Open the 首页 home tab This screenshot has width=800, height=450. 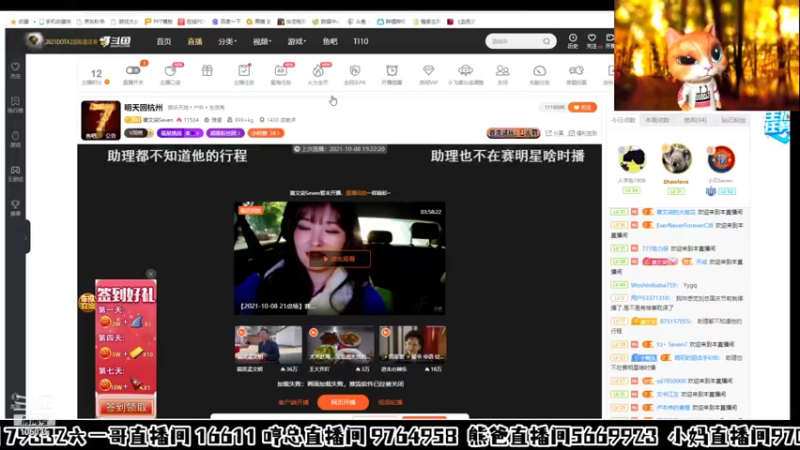point(164,41)
